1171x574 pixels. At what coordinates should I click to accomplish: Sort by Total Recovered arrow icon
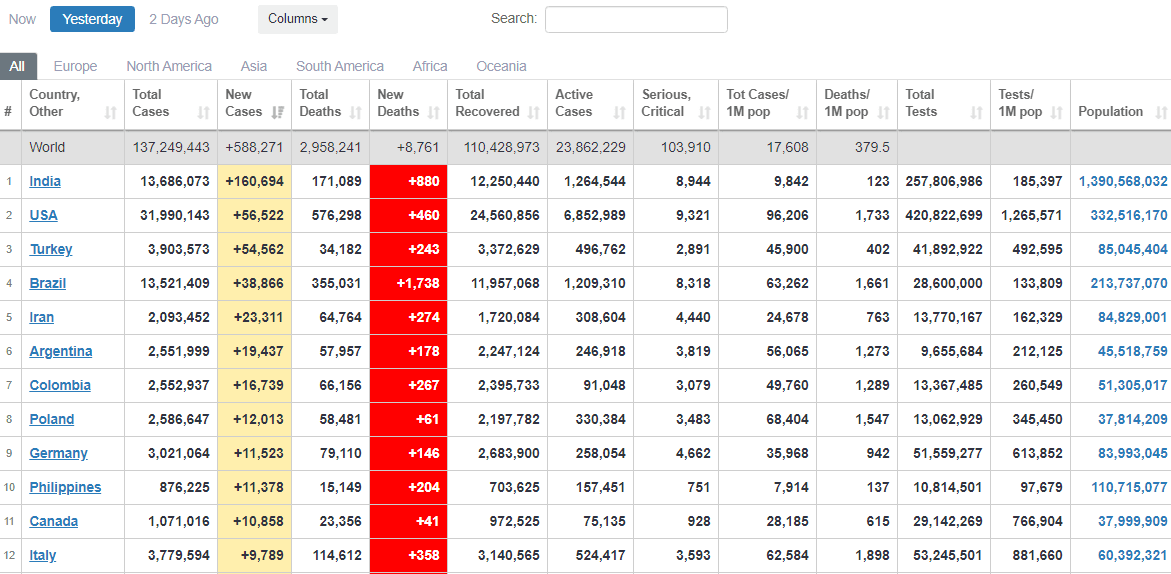[x=534, y=112]
